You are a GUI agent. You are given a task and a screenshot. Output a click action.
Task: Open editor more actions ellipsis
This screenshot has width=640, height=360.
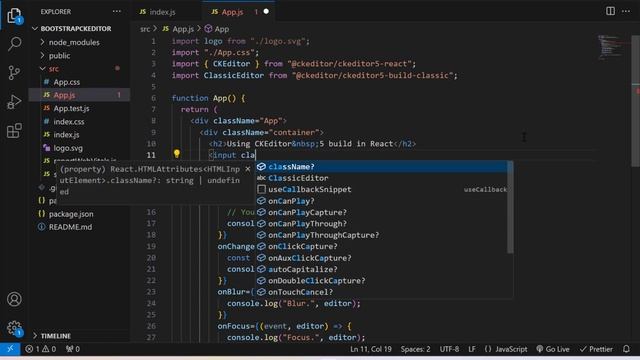point(626,11)
